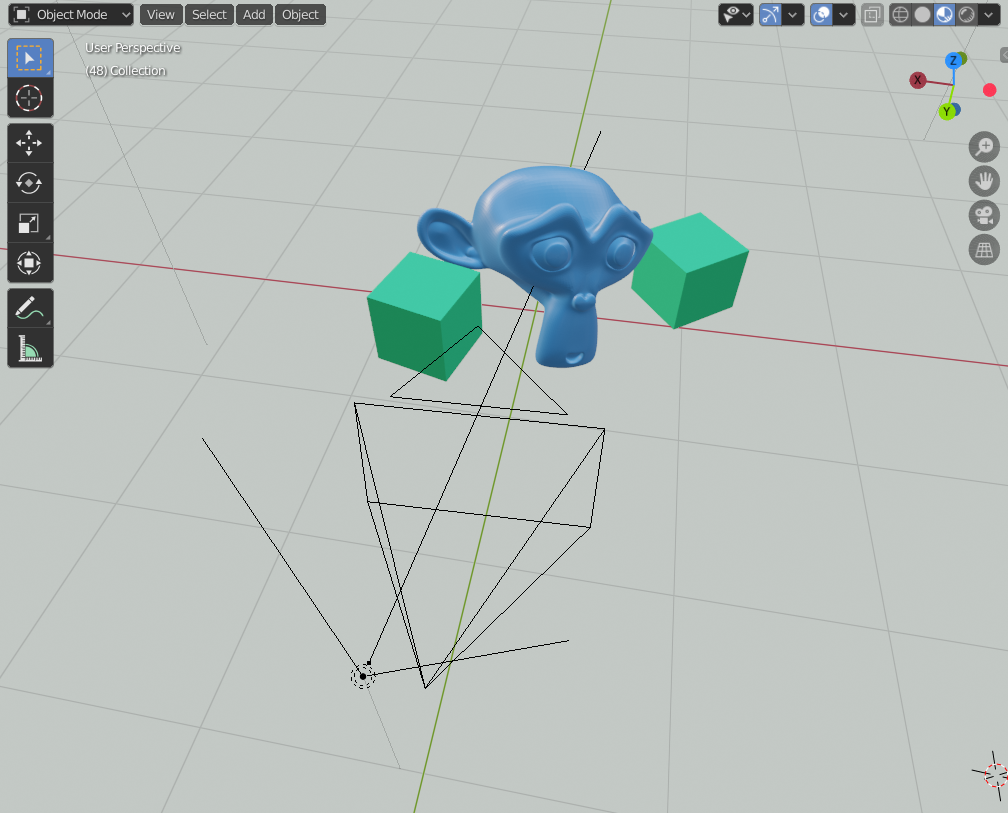The height and width of the screenshot is (813, 1008).
Task: Select the Annotate pencil tool
Action: pyautogui.click(x=30, y=308)
